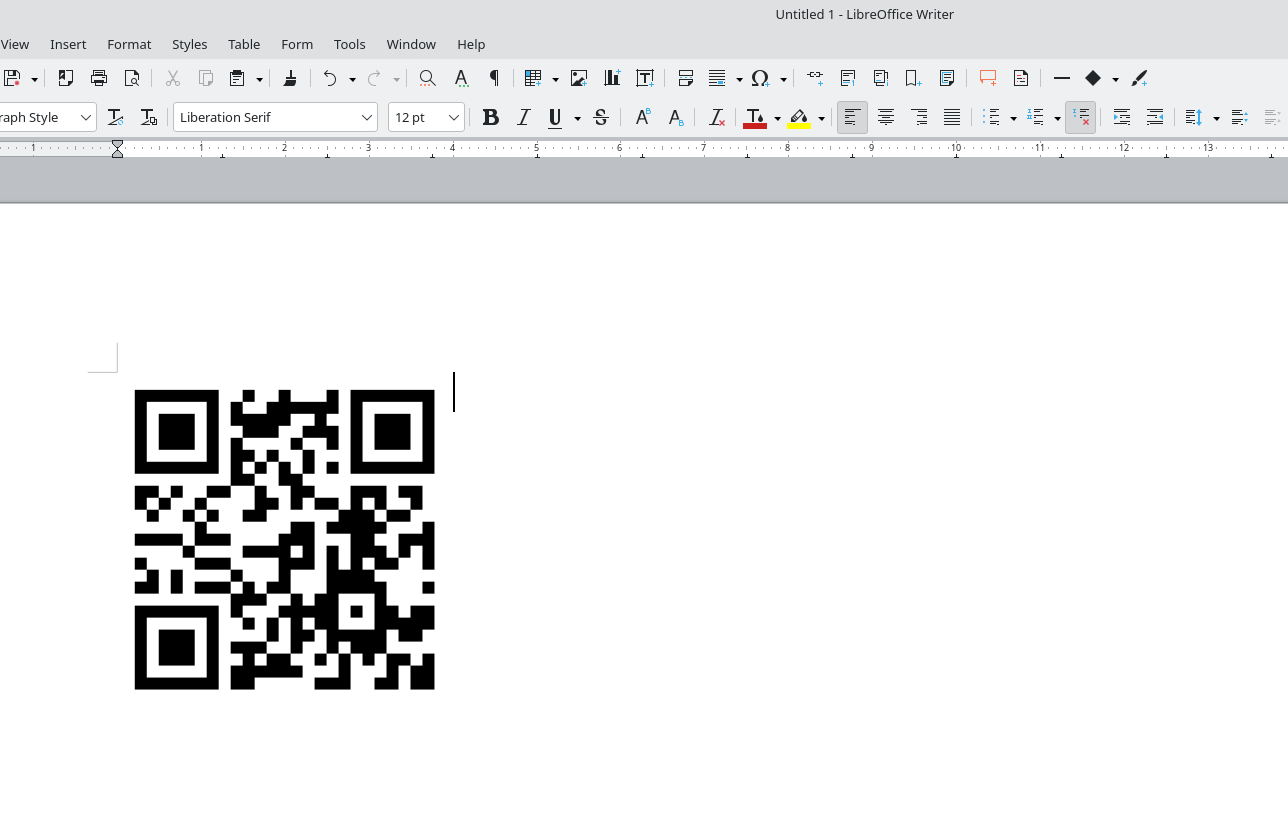The image size is (1288, 831).
Task: Click the Align Right button
Action: click(x=919, y=117)
